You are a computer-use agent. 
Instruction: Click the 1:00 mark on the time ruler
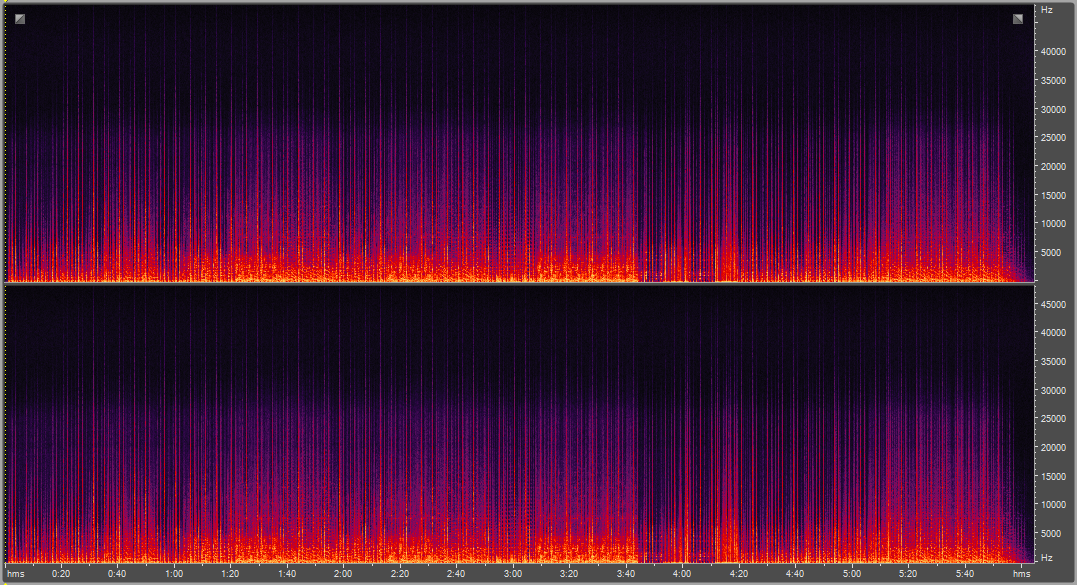174,574
